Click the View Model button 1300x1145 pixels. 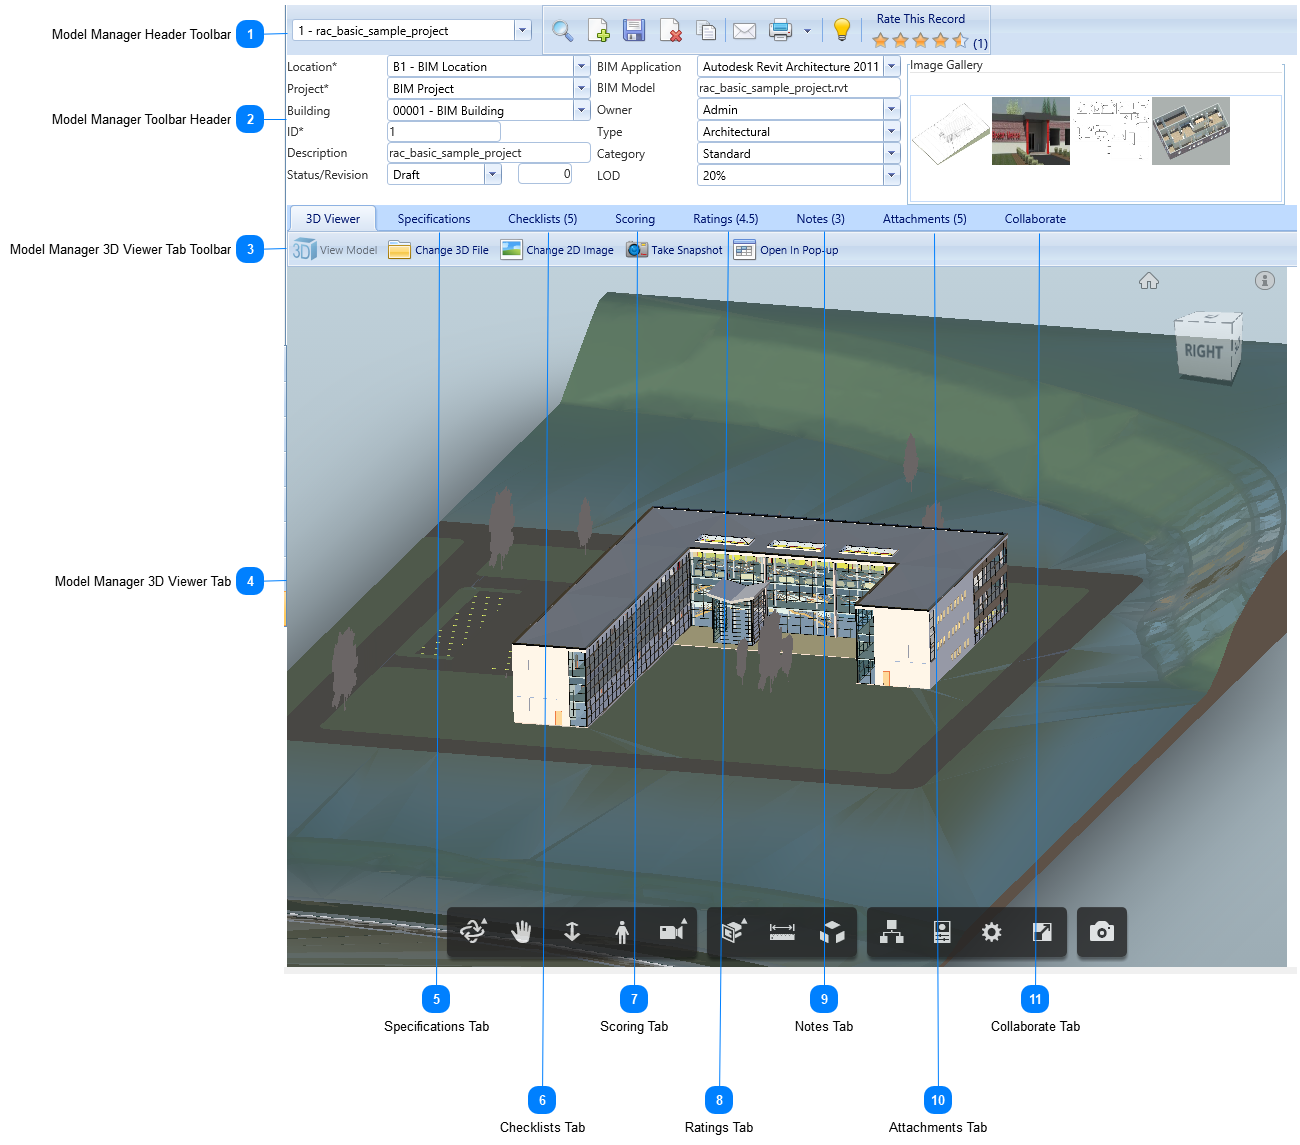[x=335, y=250]
